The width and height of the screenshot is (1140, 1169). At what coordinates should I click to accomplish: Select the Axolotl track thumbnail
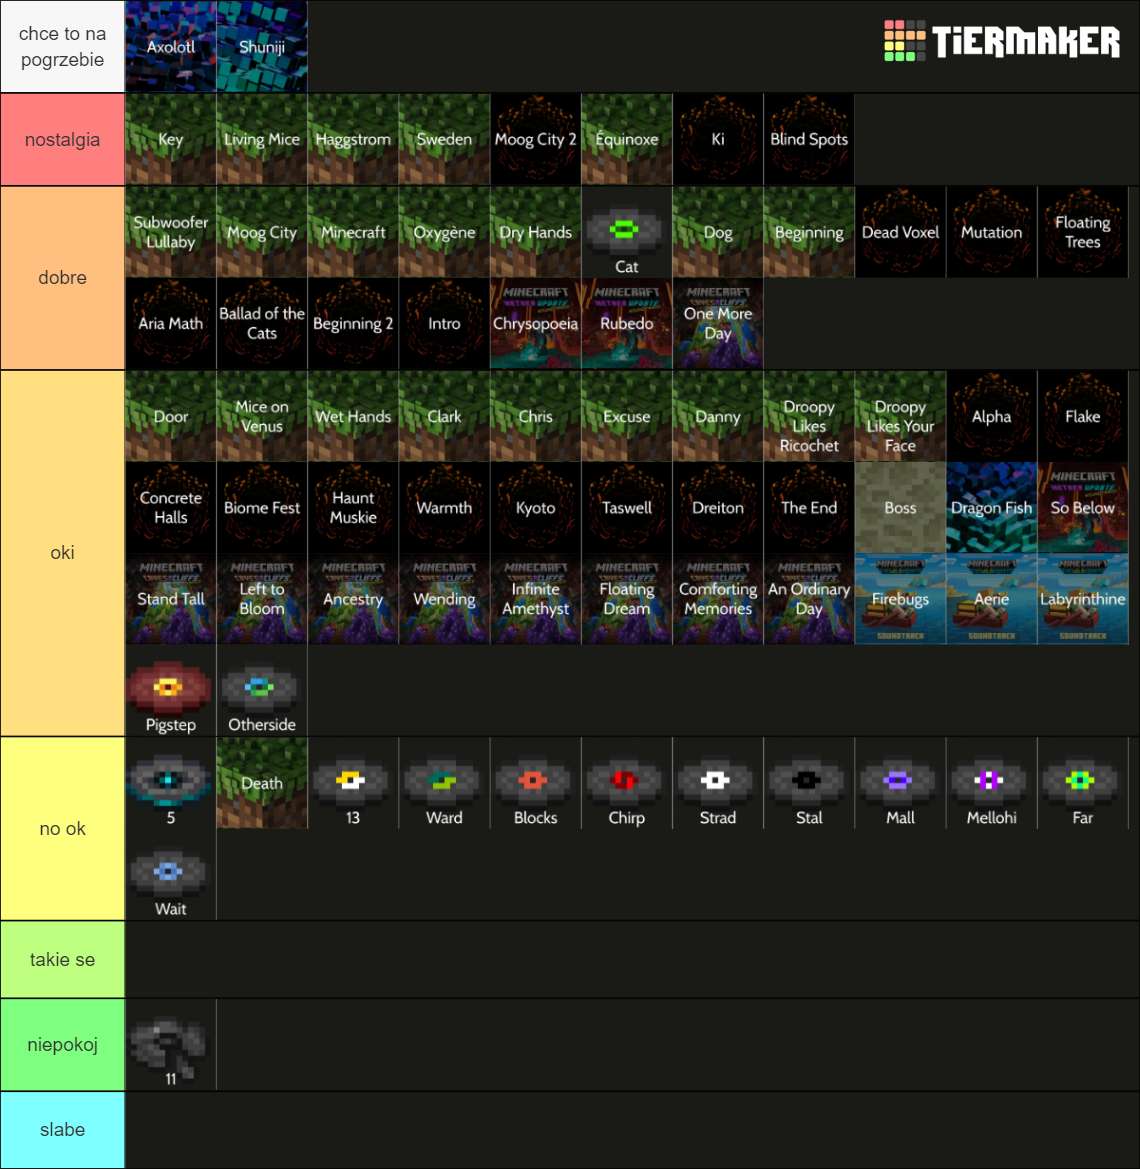169,46
